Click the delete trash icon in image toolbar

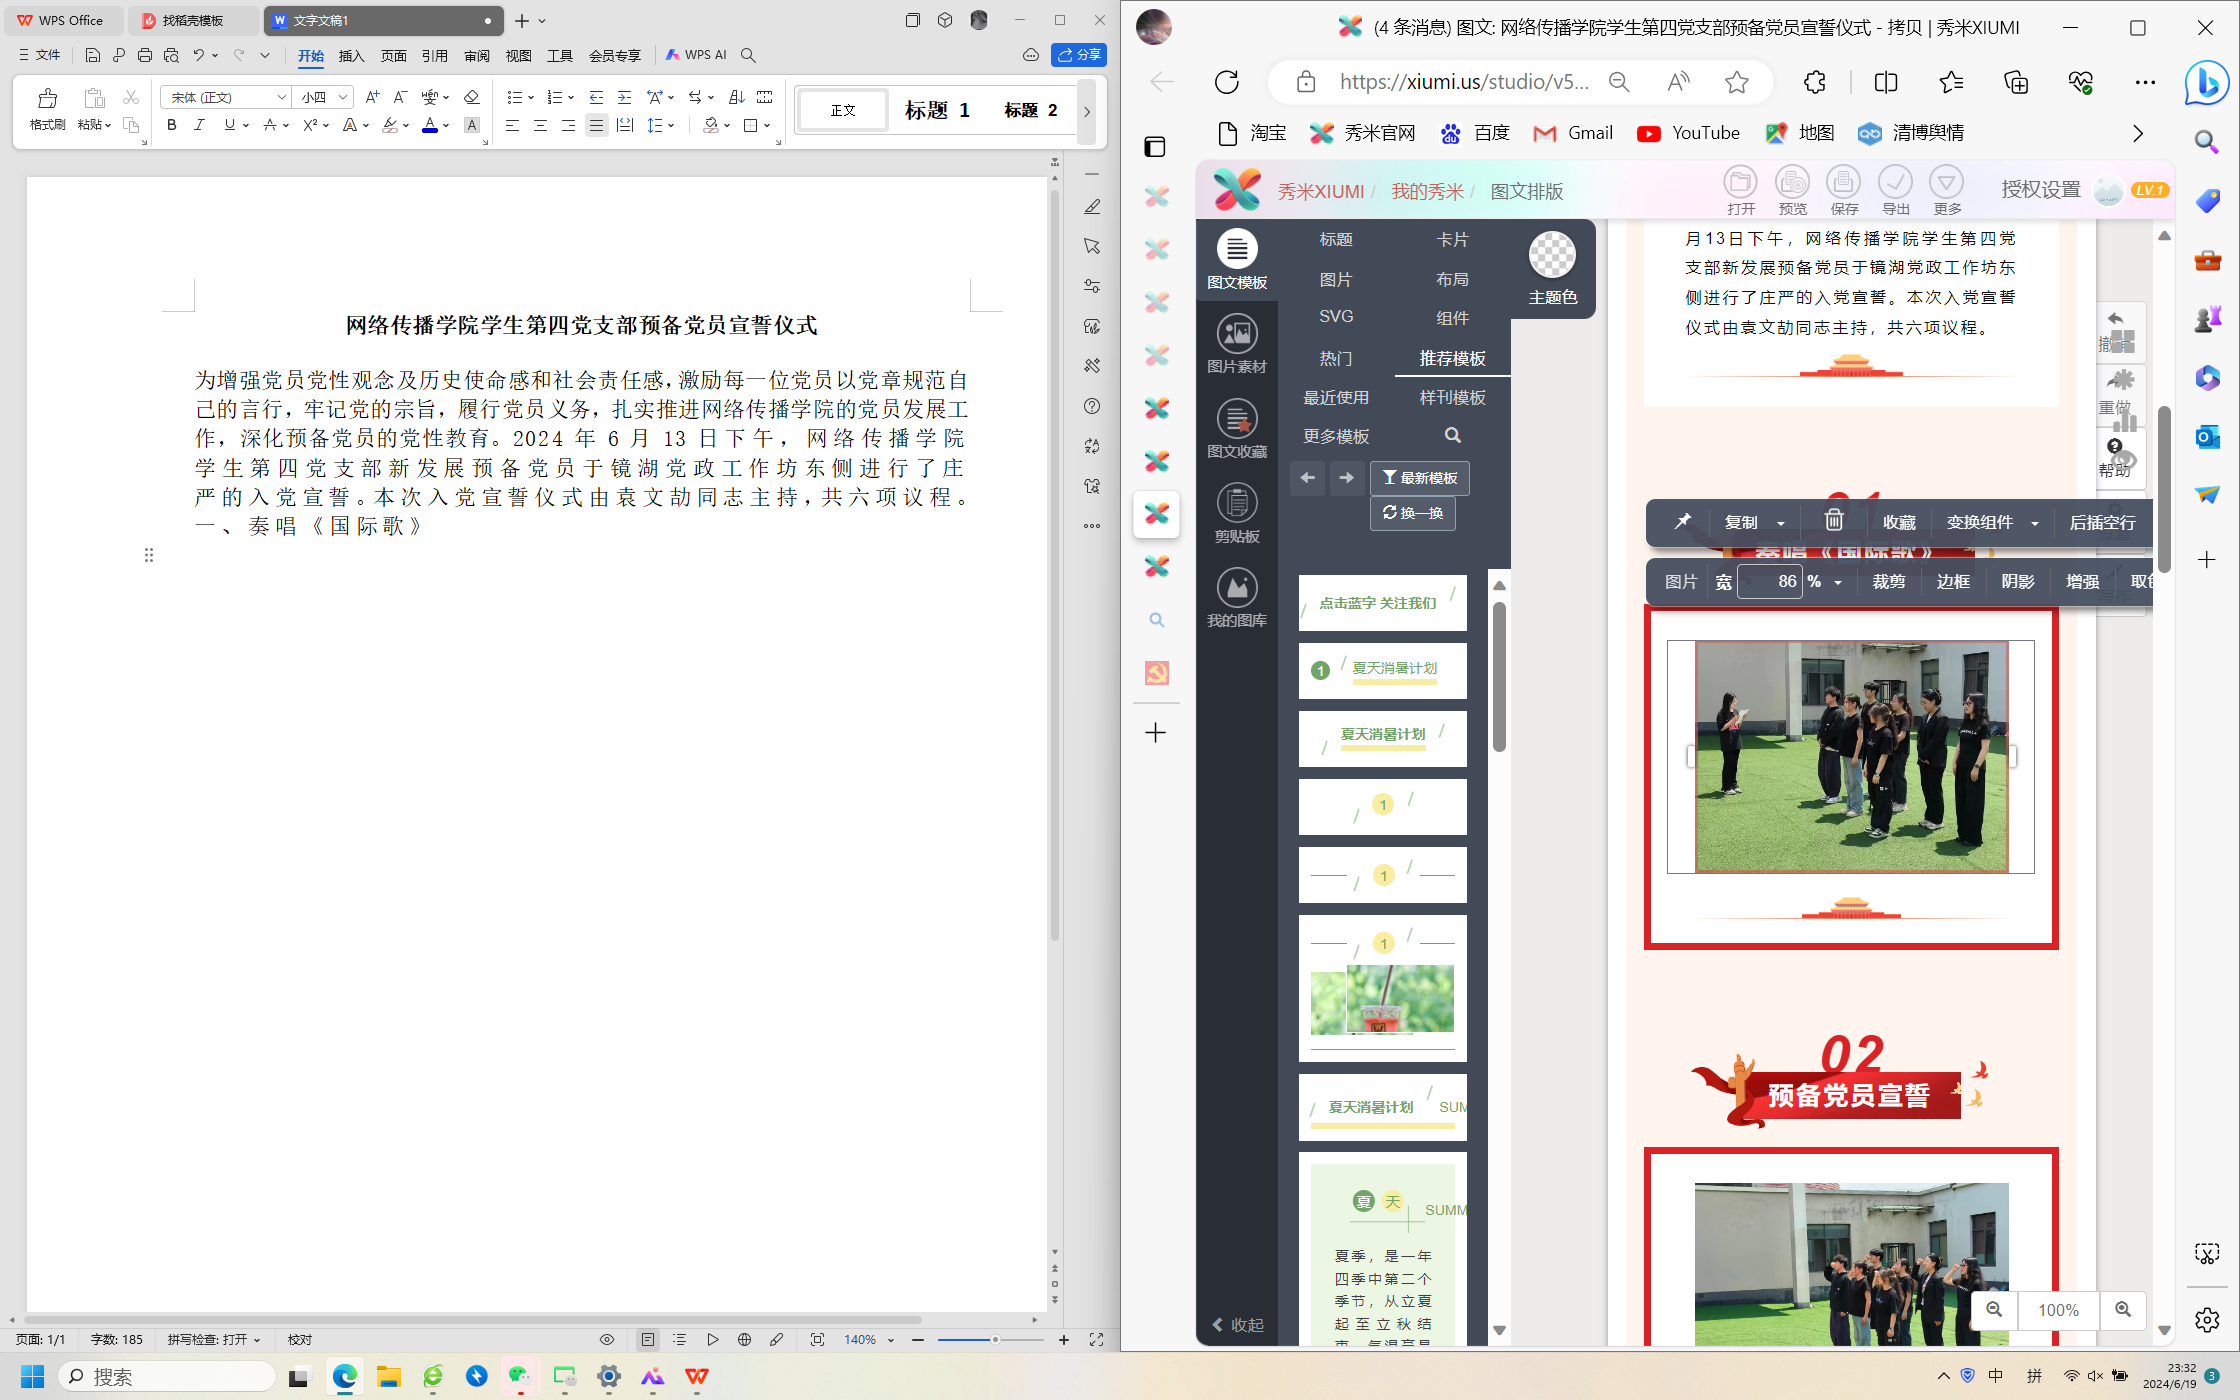pyautogui.click(x=1833, y=520)
